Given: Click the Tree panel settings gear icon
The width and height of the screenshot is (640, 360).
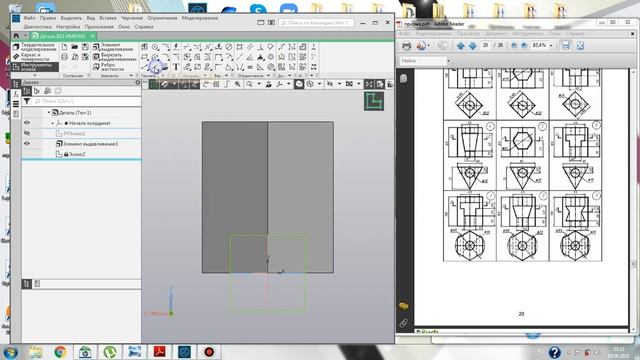Looking at the screenshot, I should point(138,82).
